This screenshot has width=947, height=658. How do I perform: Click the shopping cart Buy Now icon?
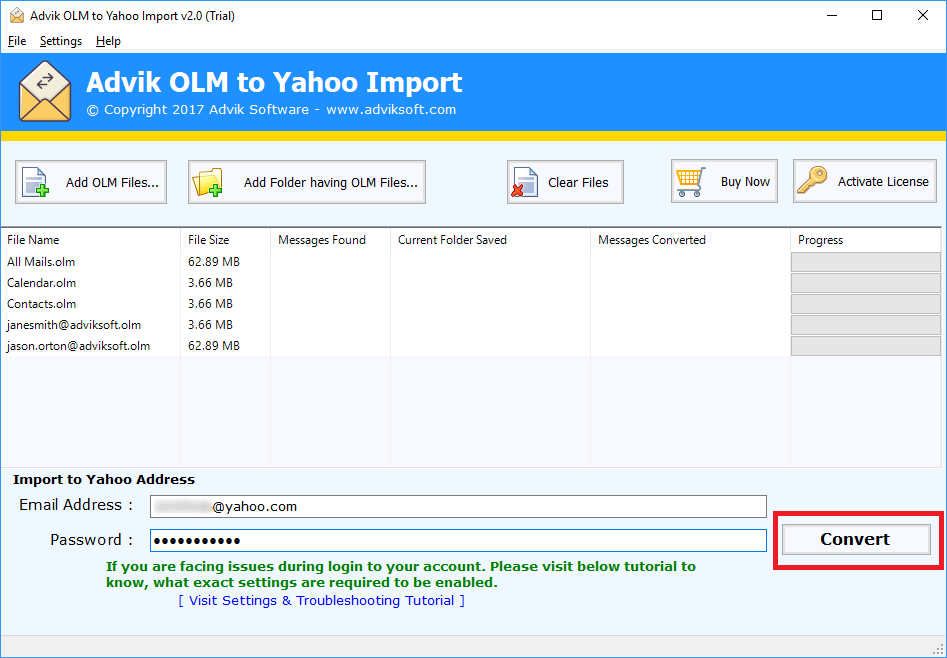[690, 182]
